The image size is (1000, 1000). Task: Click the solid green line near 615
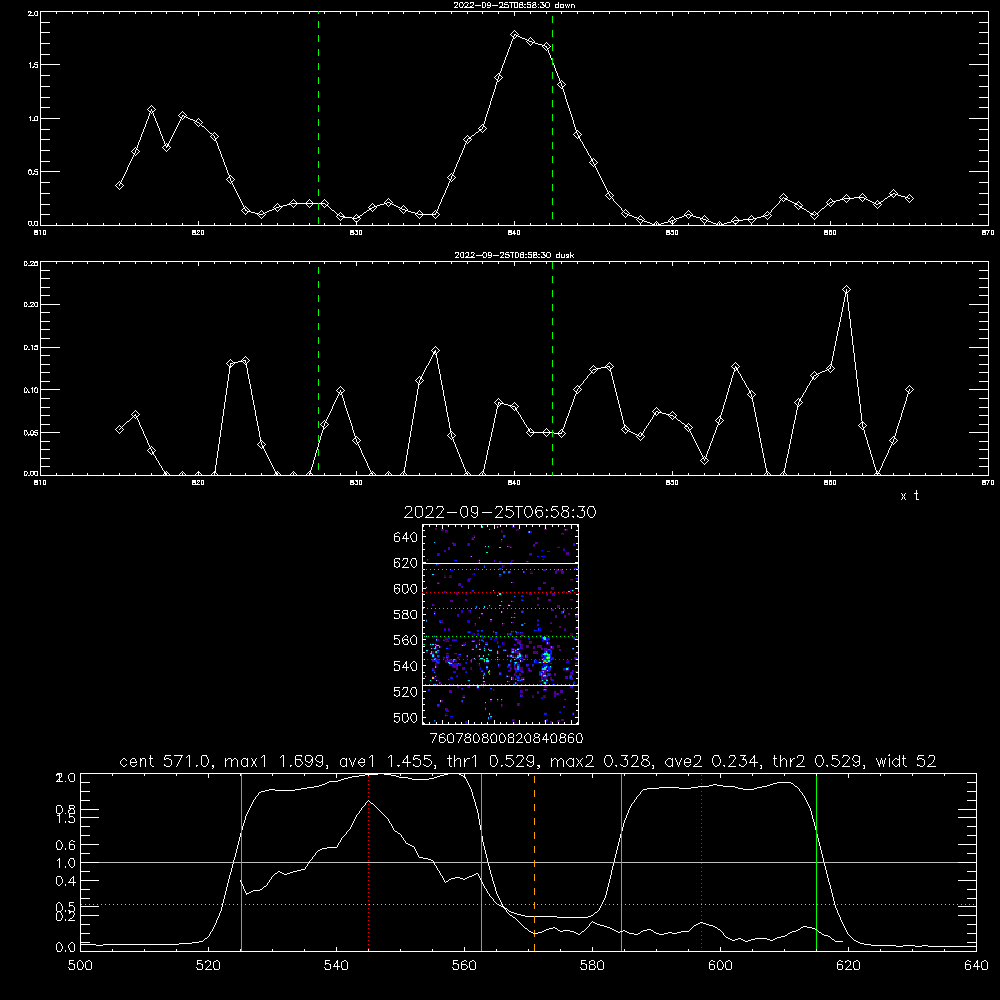click(x=816, y=862)
